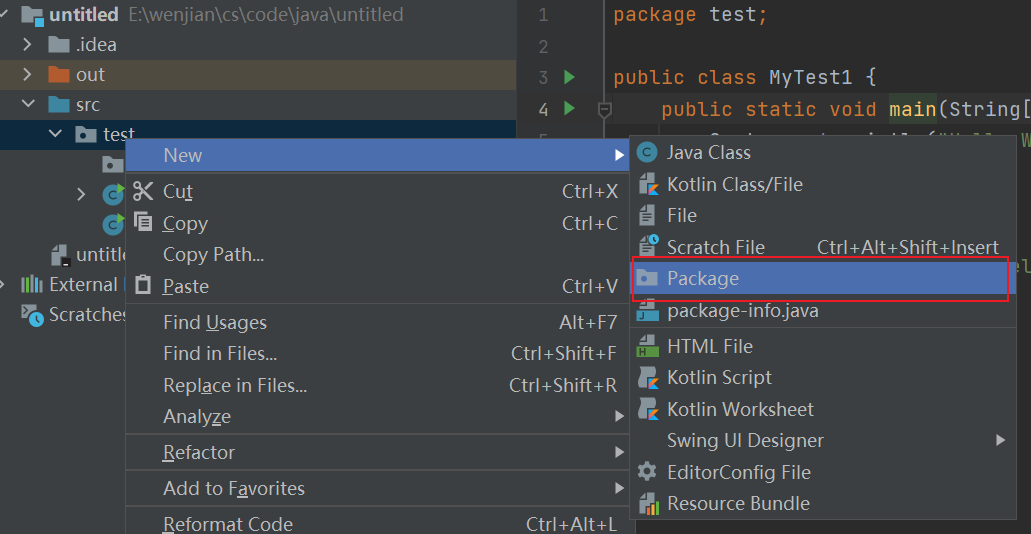Click the Resource Bundle chart icon
1031x534 pixels.
pyautogui.click(x=648, y=504)
